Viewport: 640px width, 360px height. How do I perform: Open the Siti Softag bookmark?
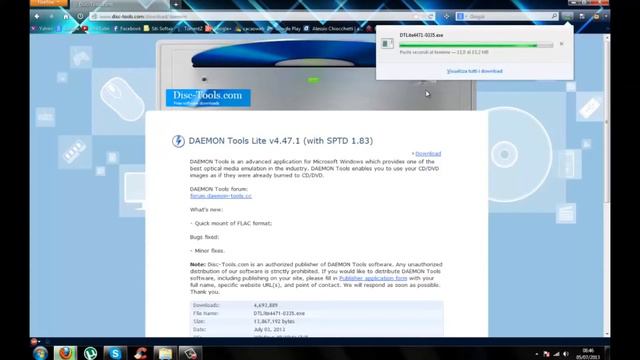(x=159, y=29)
